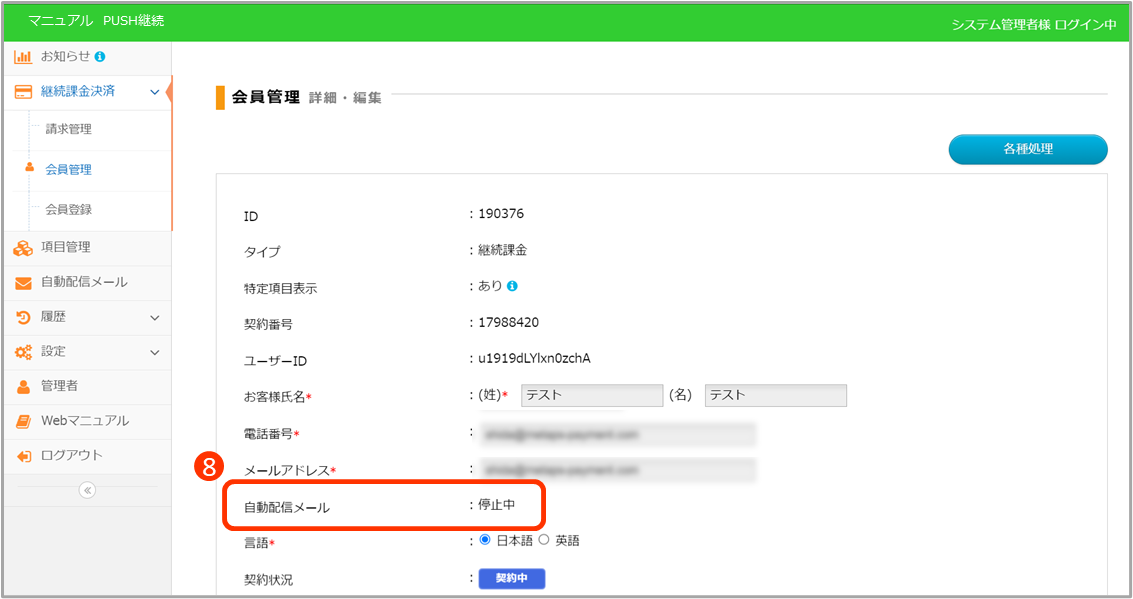Viewport: 1133px width, 599px height.
Task: Click the 契約中 status badge
Action: pyautogui.click(x=511, y=579)
